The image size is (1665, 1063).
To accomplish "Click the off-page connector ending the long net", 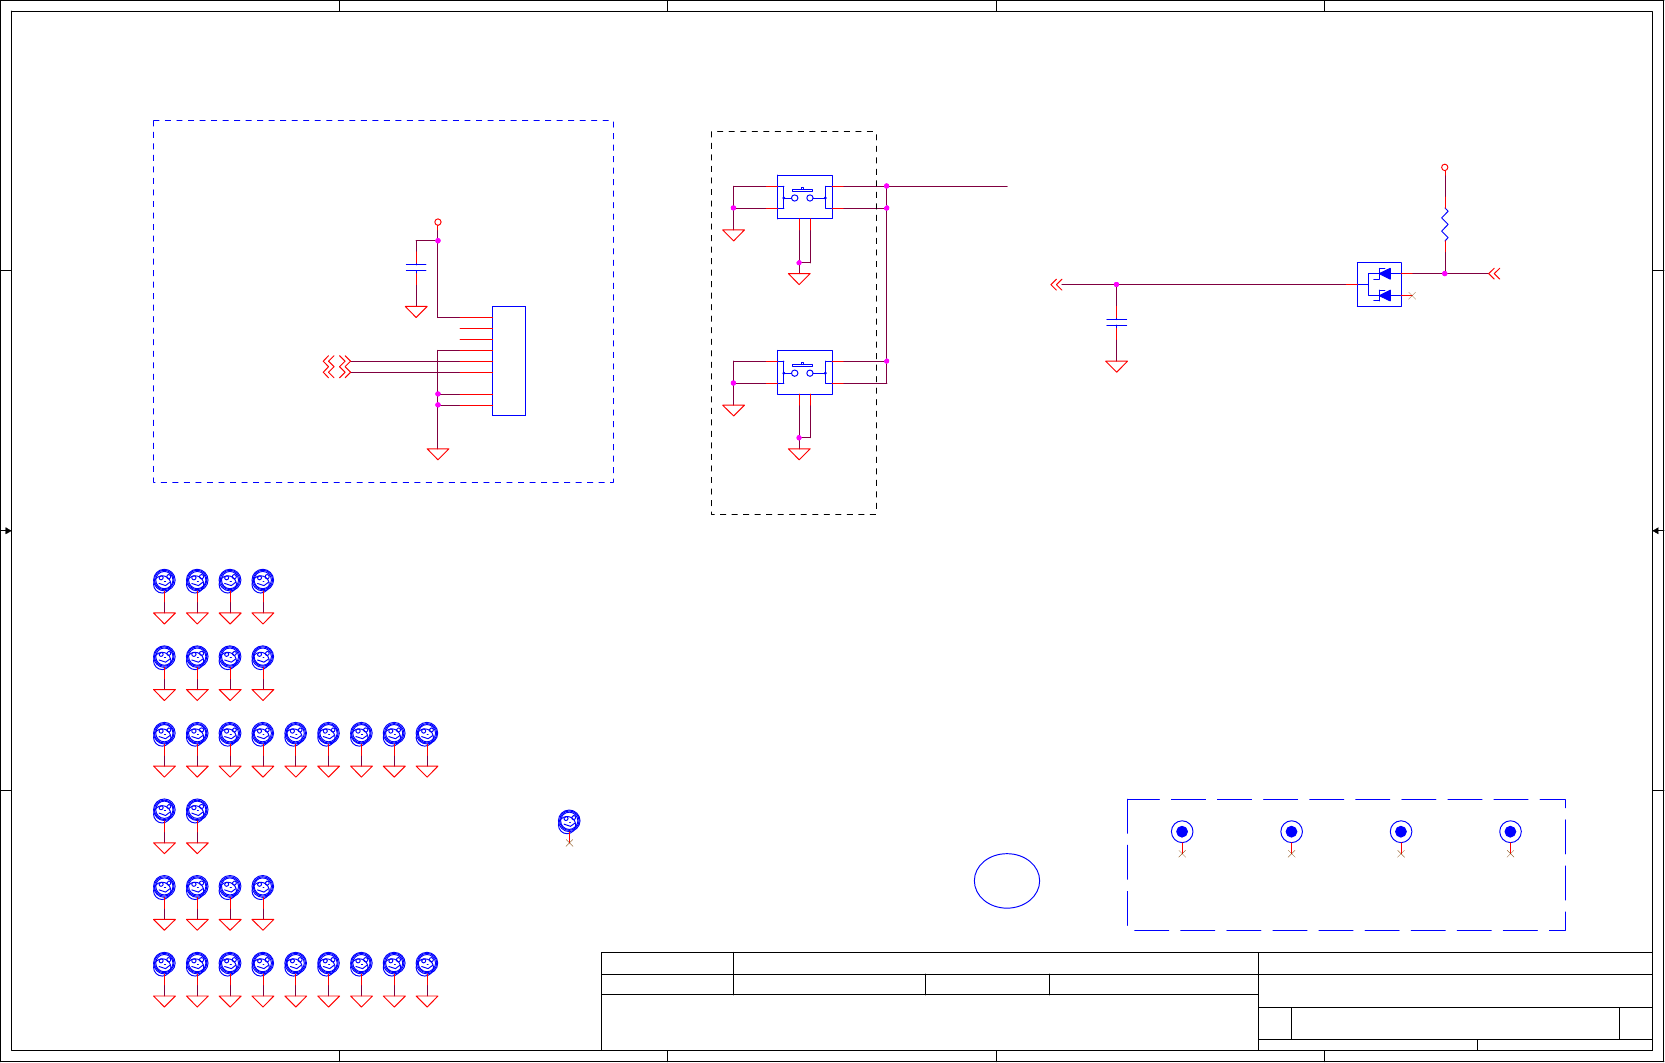I will pyautogui.click(x=1056, y=285).
